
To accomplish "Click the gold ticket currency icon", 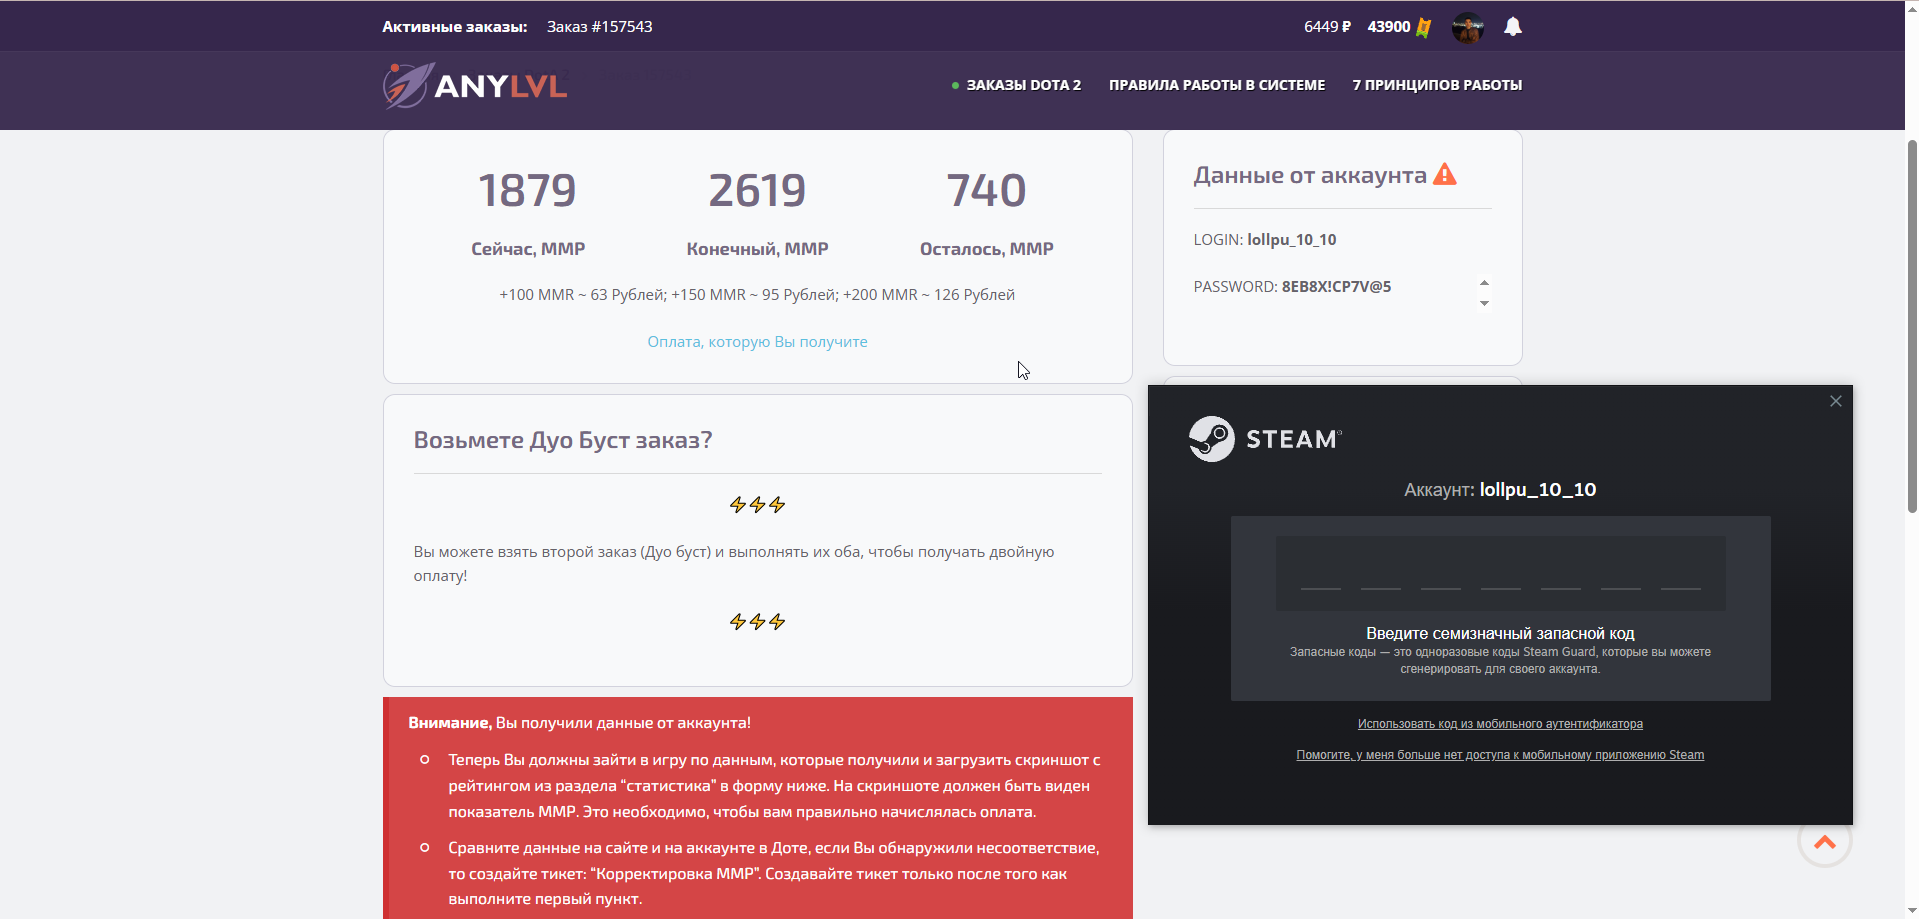I will [x=1424, y=27].
